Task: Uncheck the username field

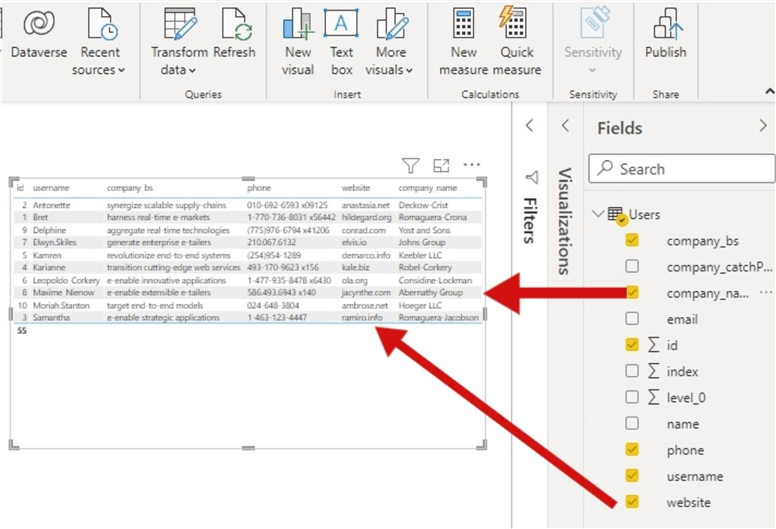Action: coord(632,476)
